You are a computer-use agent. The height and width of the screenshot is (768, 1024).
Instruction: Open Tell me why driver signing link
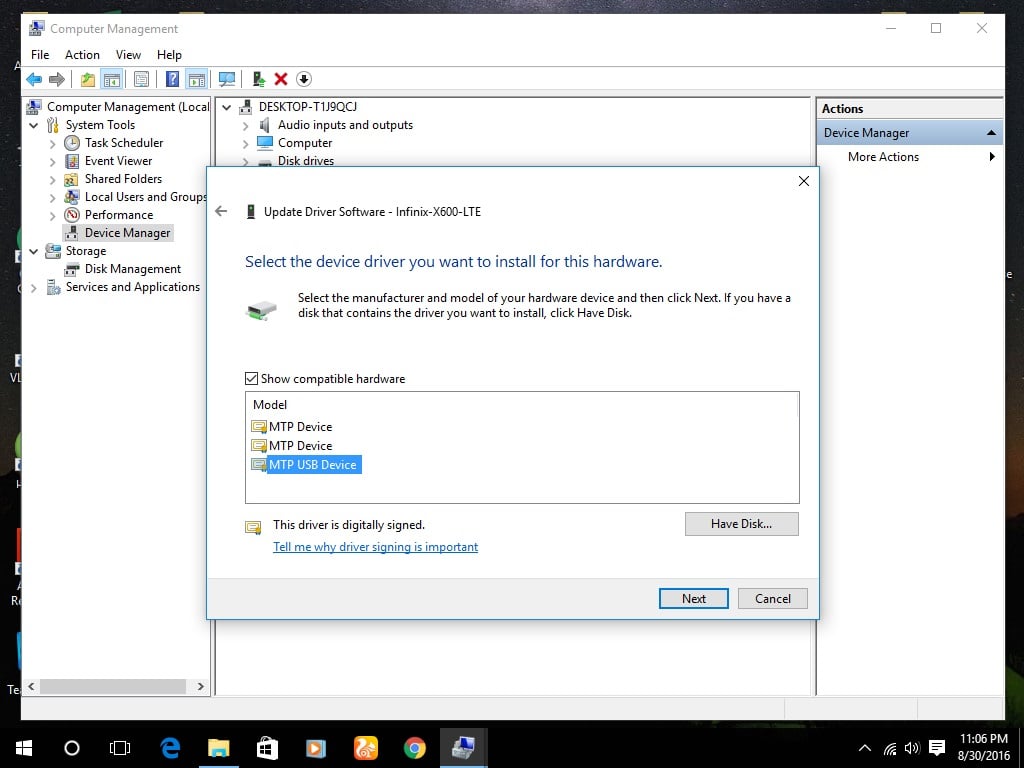pyautogui.click(x=376, y=547)
